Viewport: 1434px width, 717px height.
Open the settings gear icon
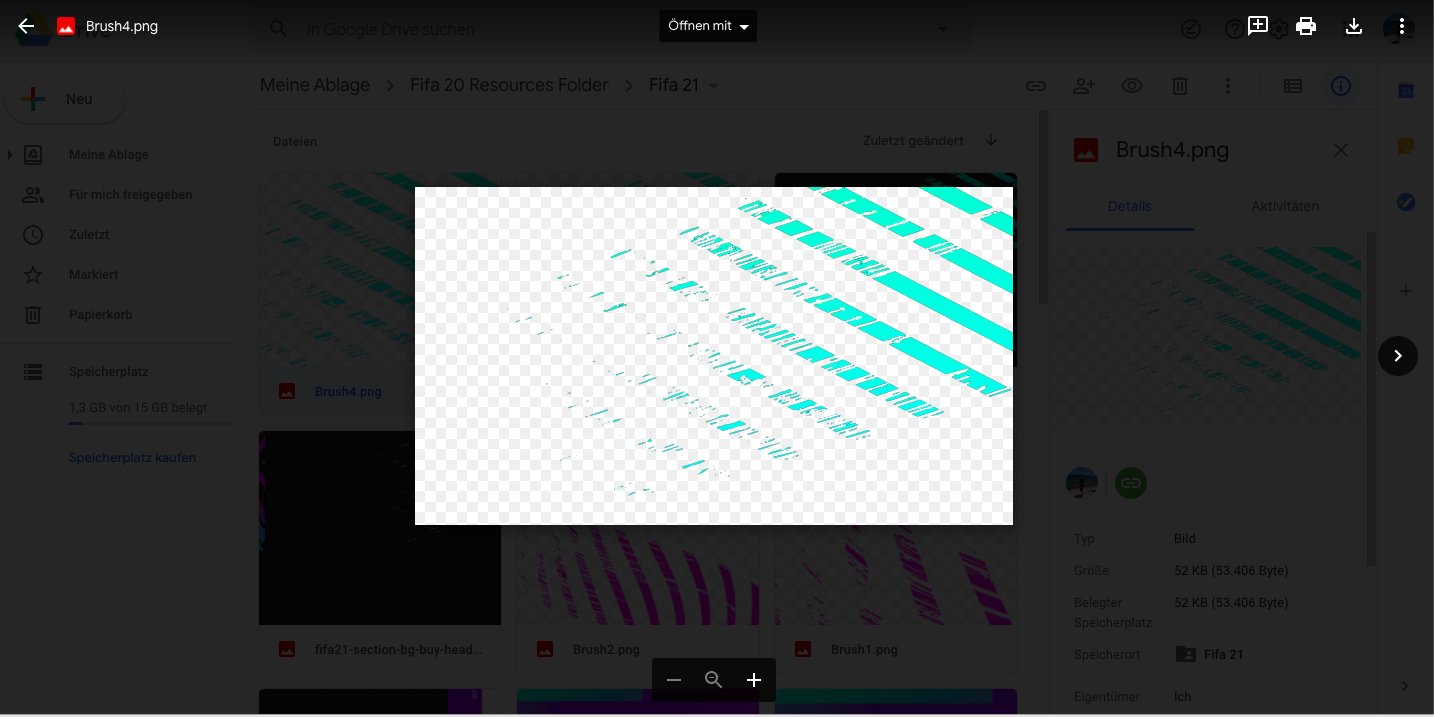[1281, 30]
